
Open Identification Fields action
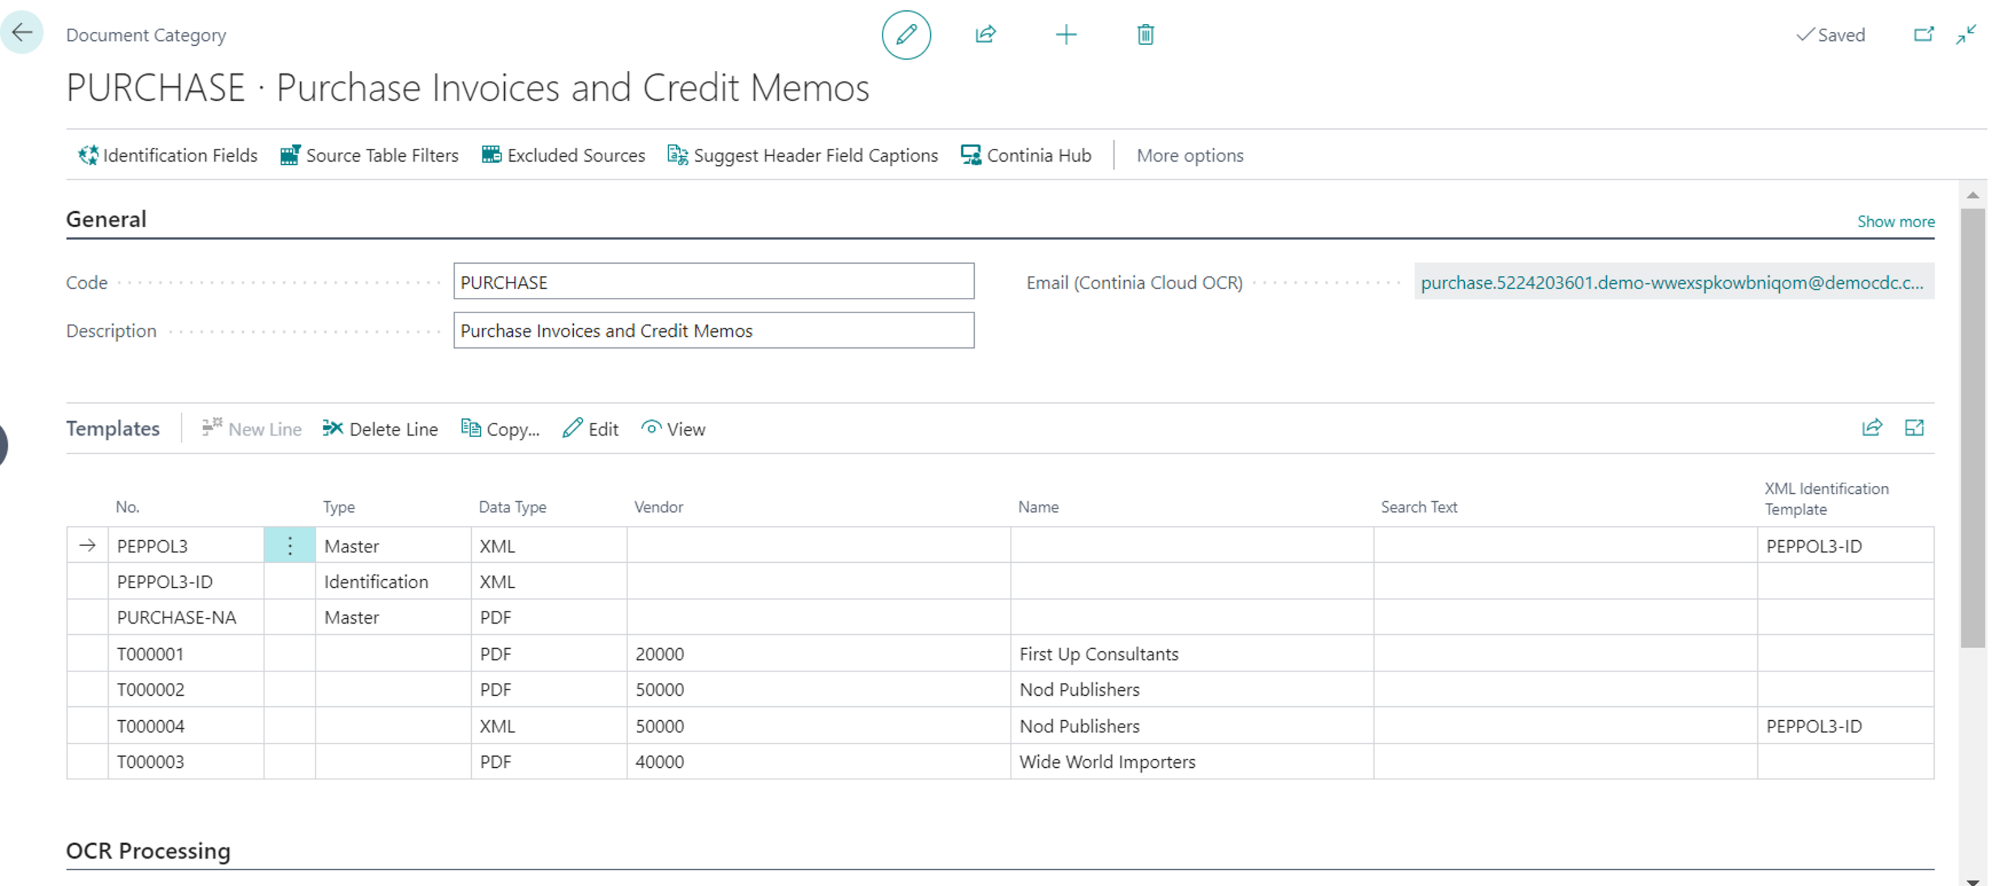168,155
